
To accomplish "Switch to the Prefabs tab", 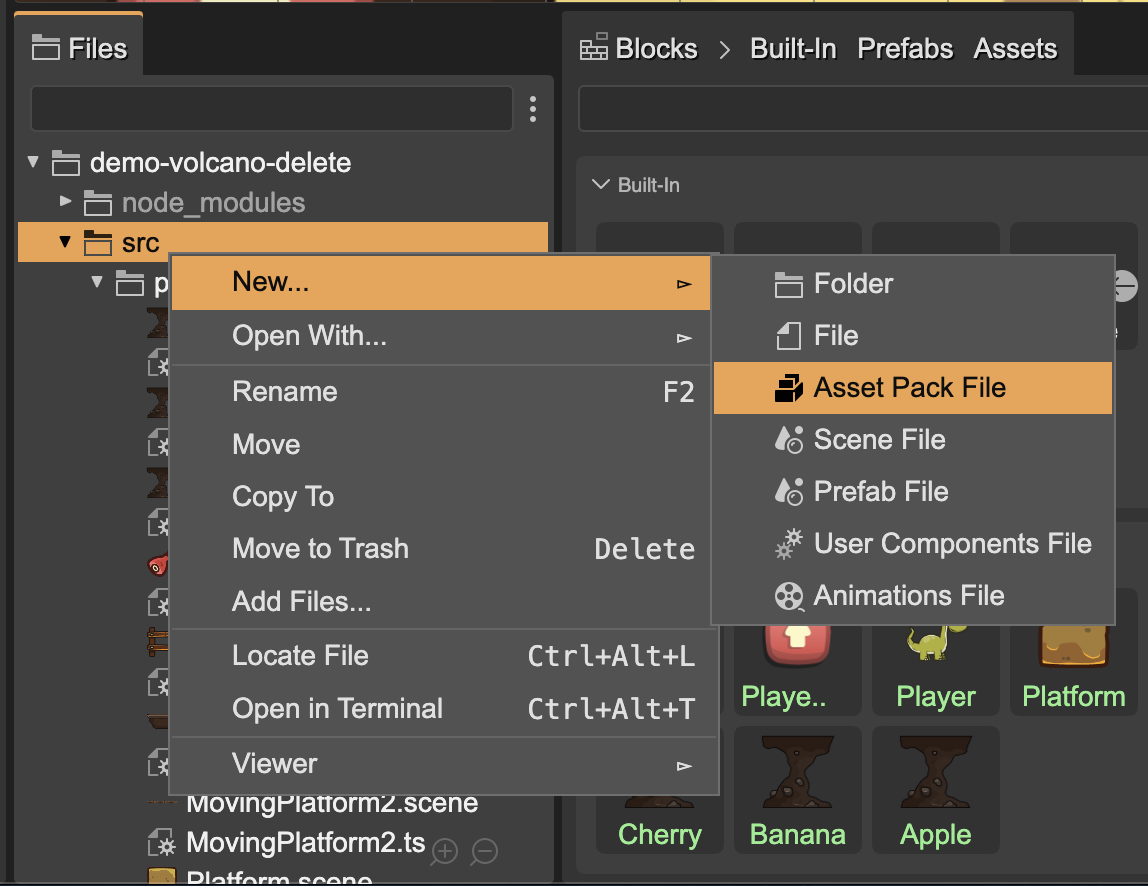I will 905,47.
